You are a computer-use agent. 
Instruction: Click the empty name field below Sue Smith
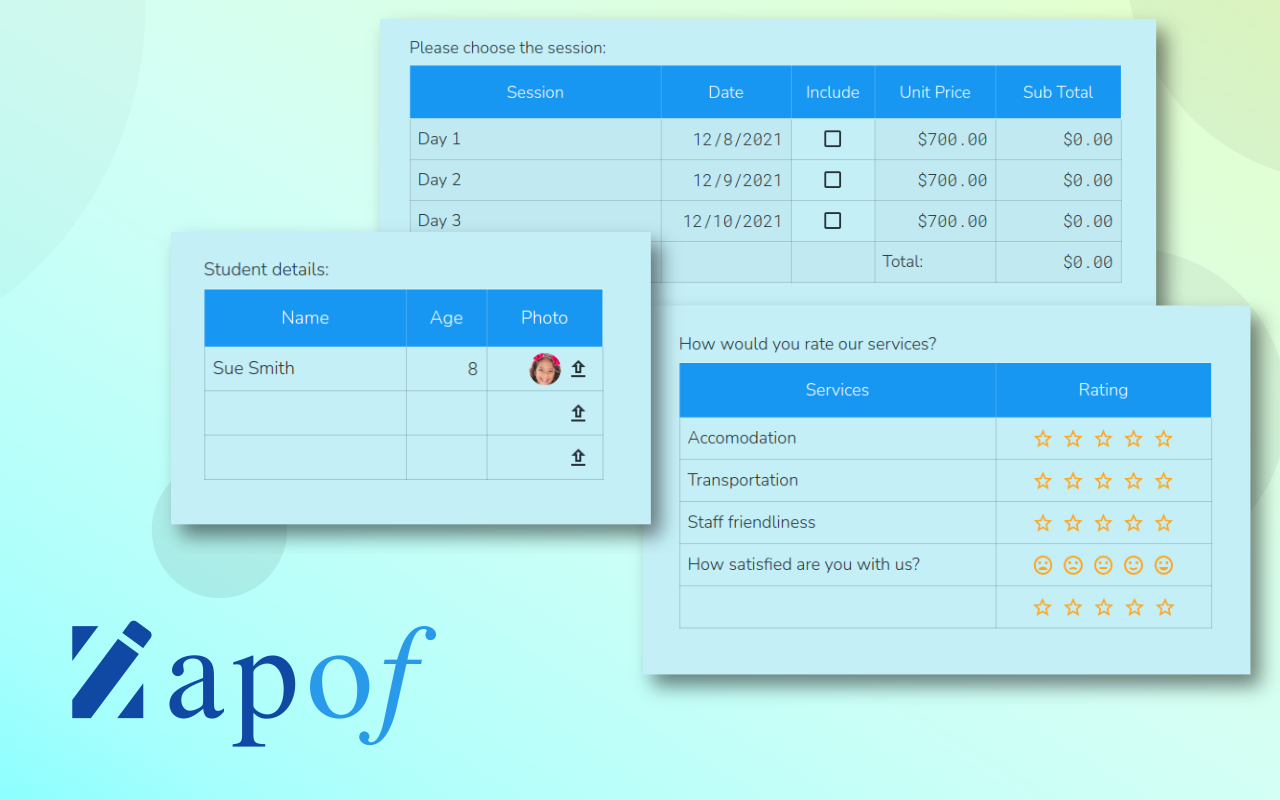click(305, 413)
